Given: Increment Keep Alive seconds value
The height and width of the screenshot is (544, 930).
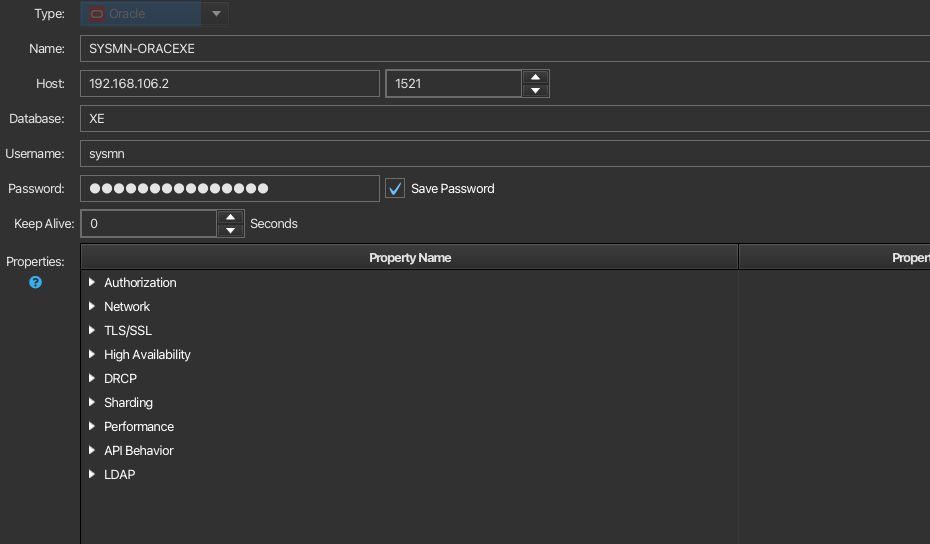Looking at the screenshot, I should pos(231,217).
